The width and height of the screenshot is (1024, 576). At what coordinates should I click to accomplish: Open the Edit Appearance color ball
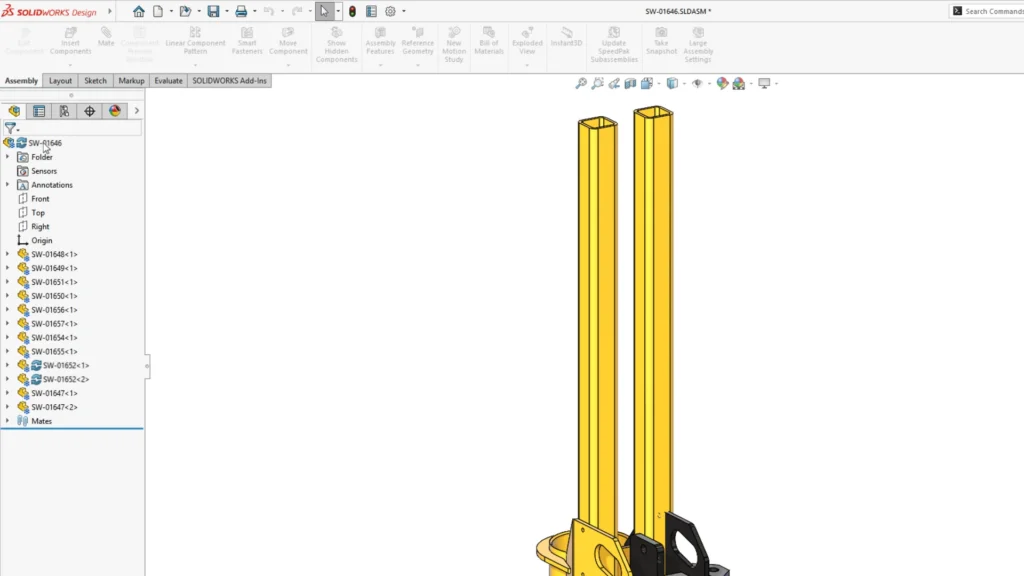[722, 84]
